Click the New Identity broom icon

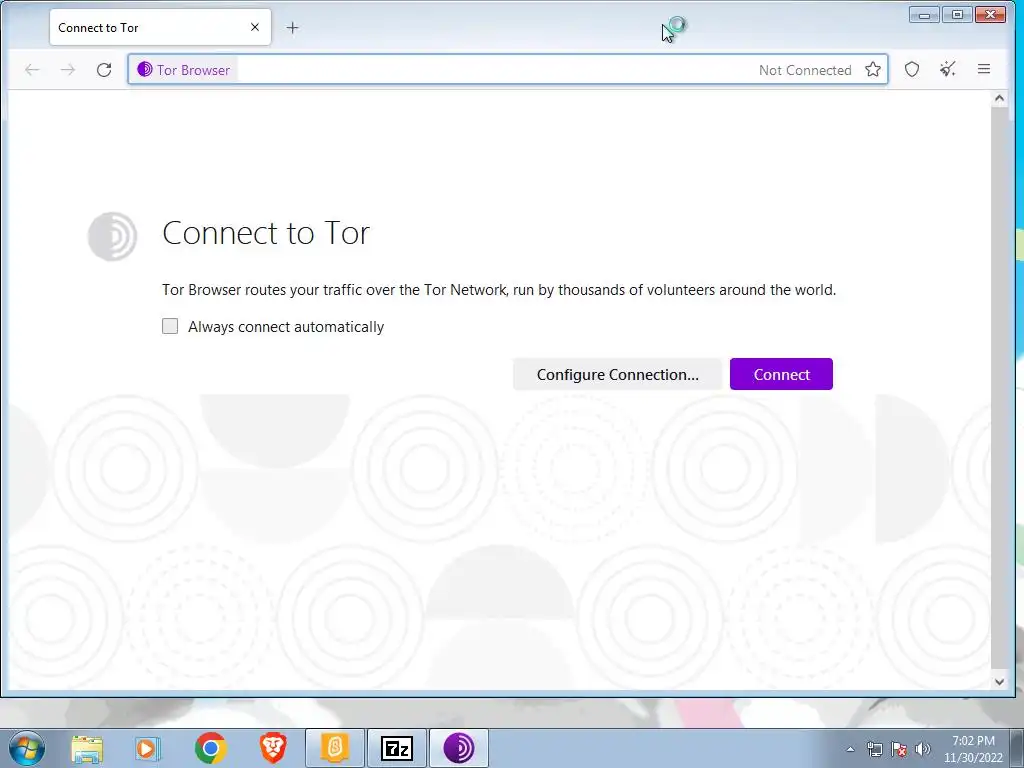tap(948, 69)
